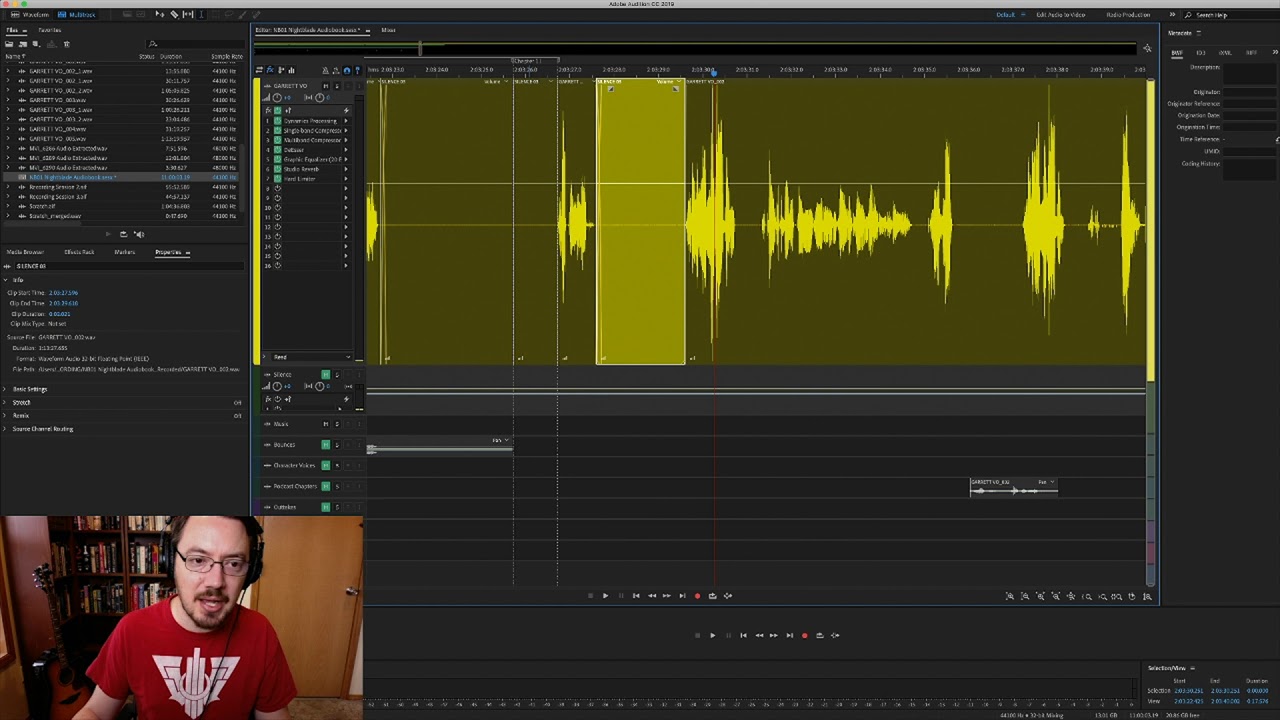Unmute the Bounces track
The height and width of the screenshot is (720, 1280).
[x=326, y=445]
